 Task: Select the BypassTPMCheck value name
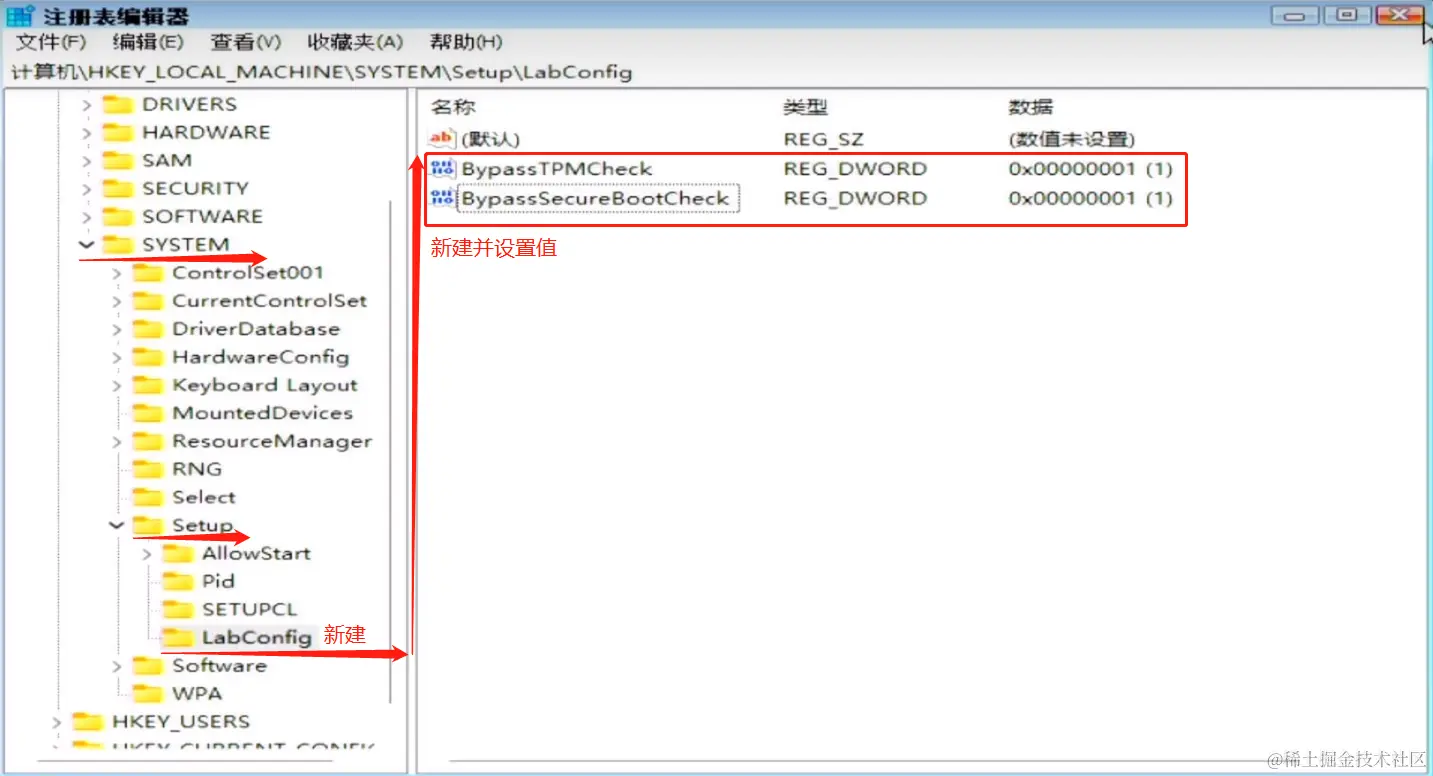556,169
